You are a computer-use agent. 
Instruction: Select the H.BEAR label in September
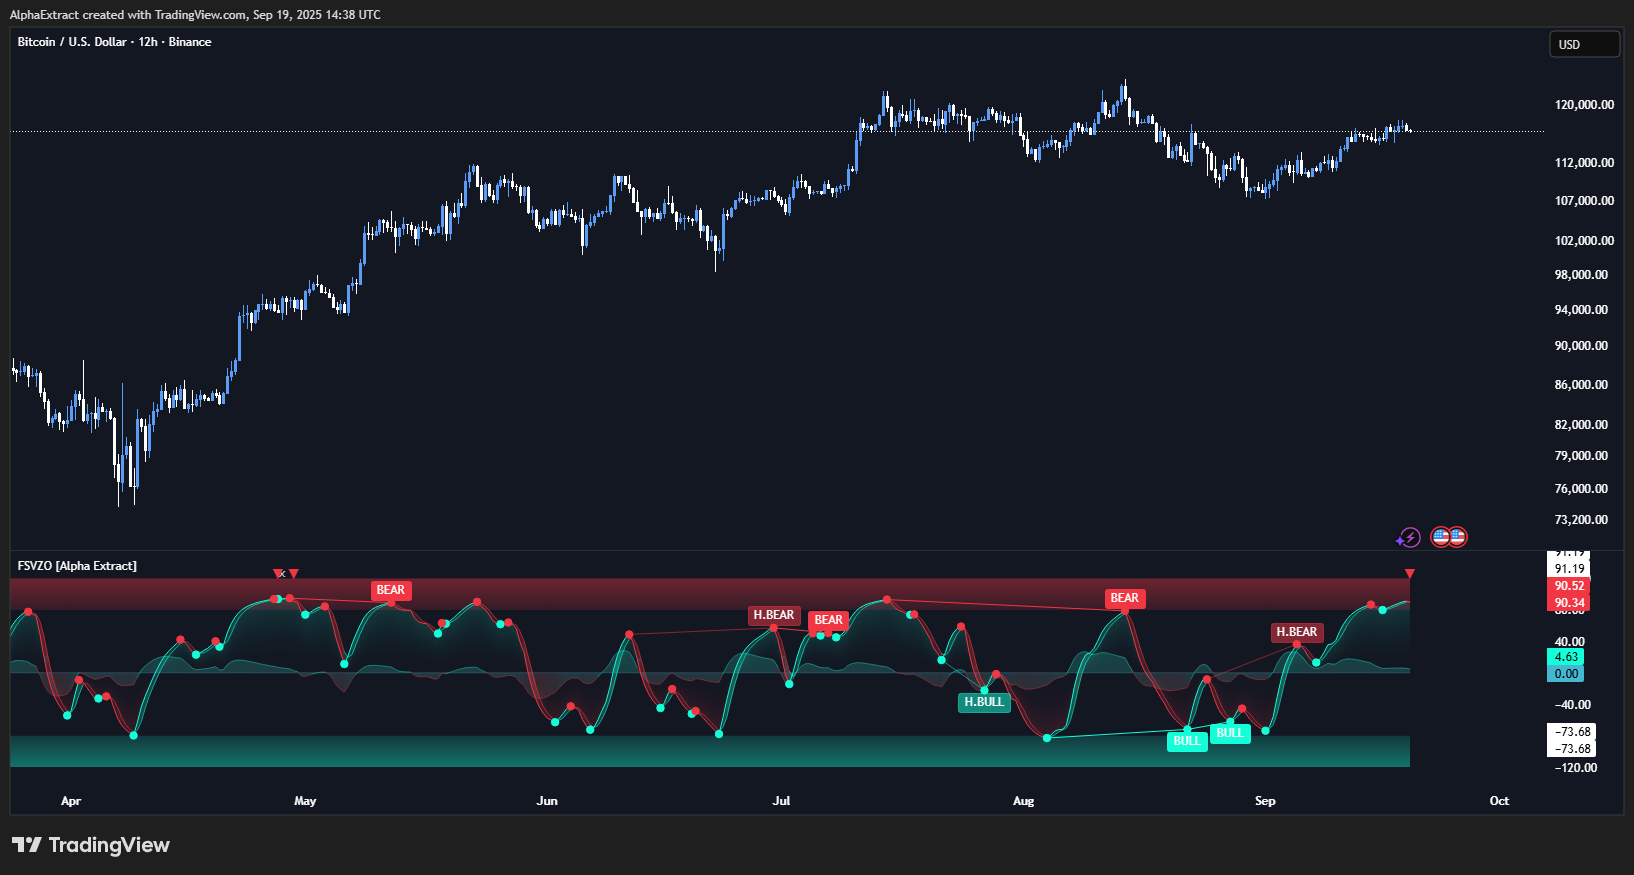[x=1297, y=632]
